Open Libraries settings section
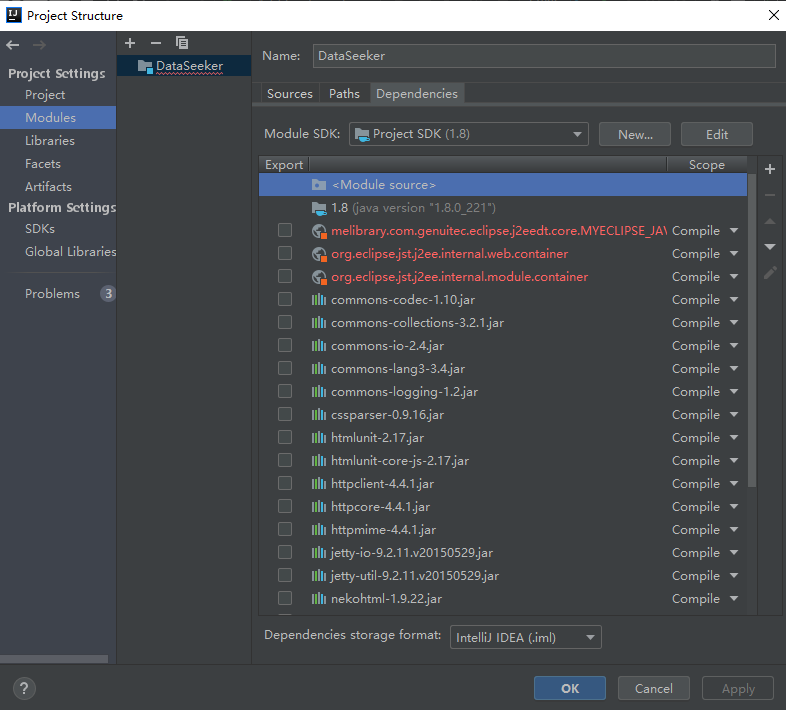The width and height of the screenshot is (786, 710). point(50,141)
